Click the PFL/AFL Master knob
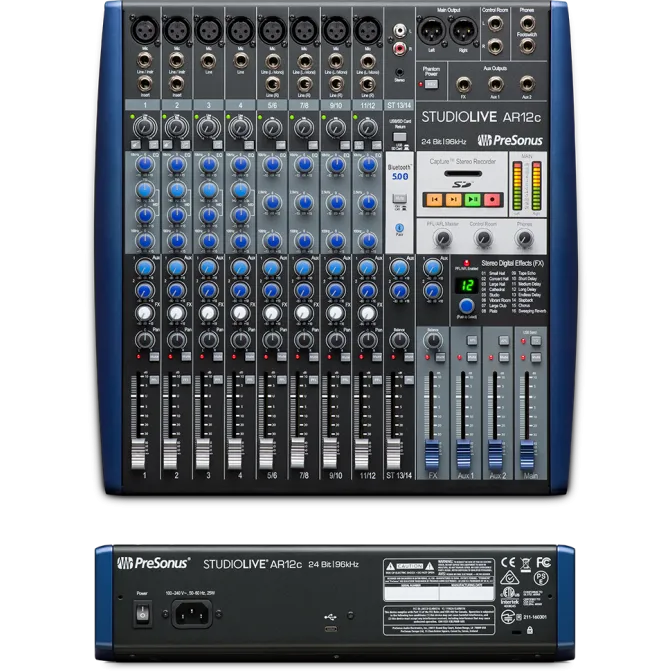Viewport: 672px width, 672px height. pos(443,238)
